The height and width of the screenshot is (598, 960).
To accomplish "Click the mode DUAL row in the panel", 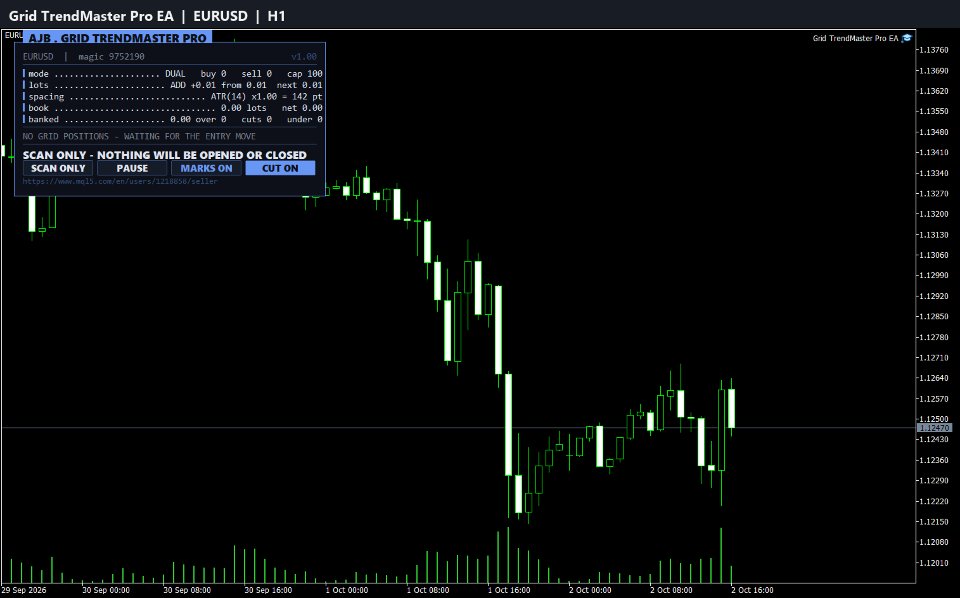I will click(x=173, y=73).
